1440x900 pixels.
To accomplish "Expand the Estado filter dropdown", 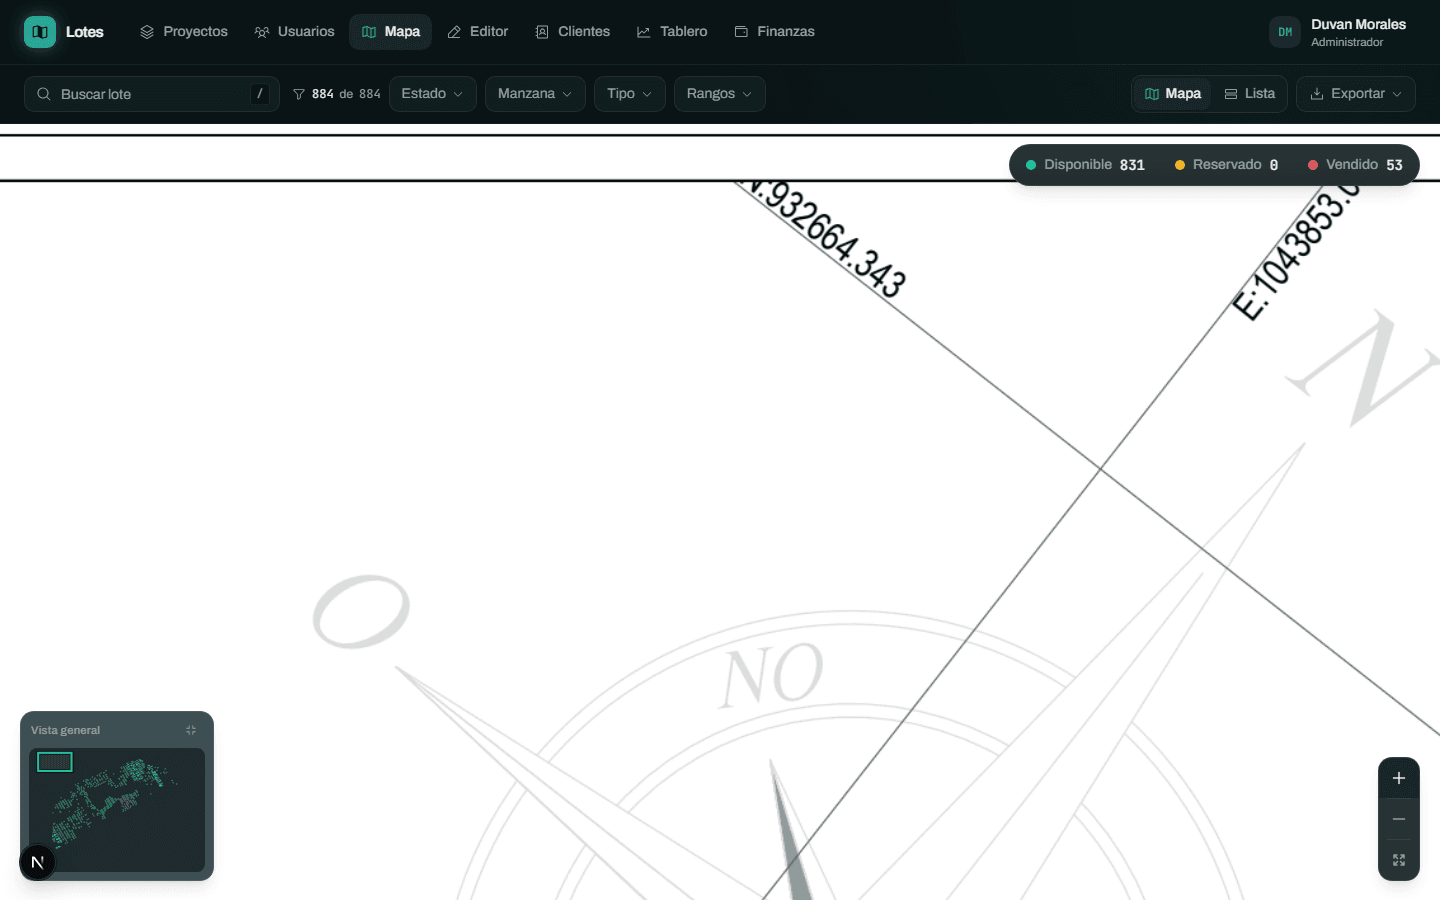I will pyautogui.click(x=433, y=94).
